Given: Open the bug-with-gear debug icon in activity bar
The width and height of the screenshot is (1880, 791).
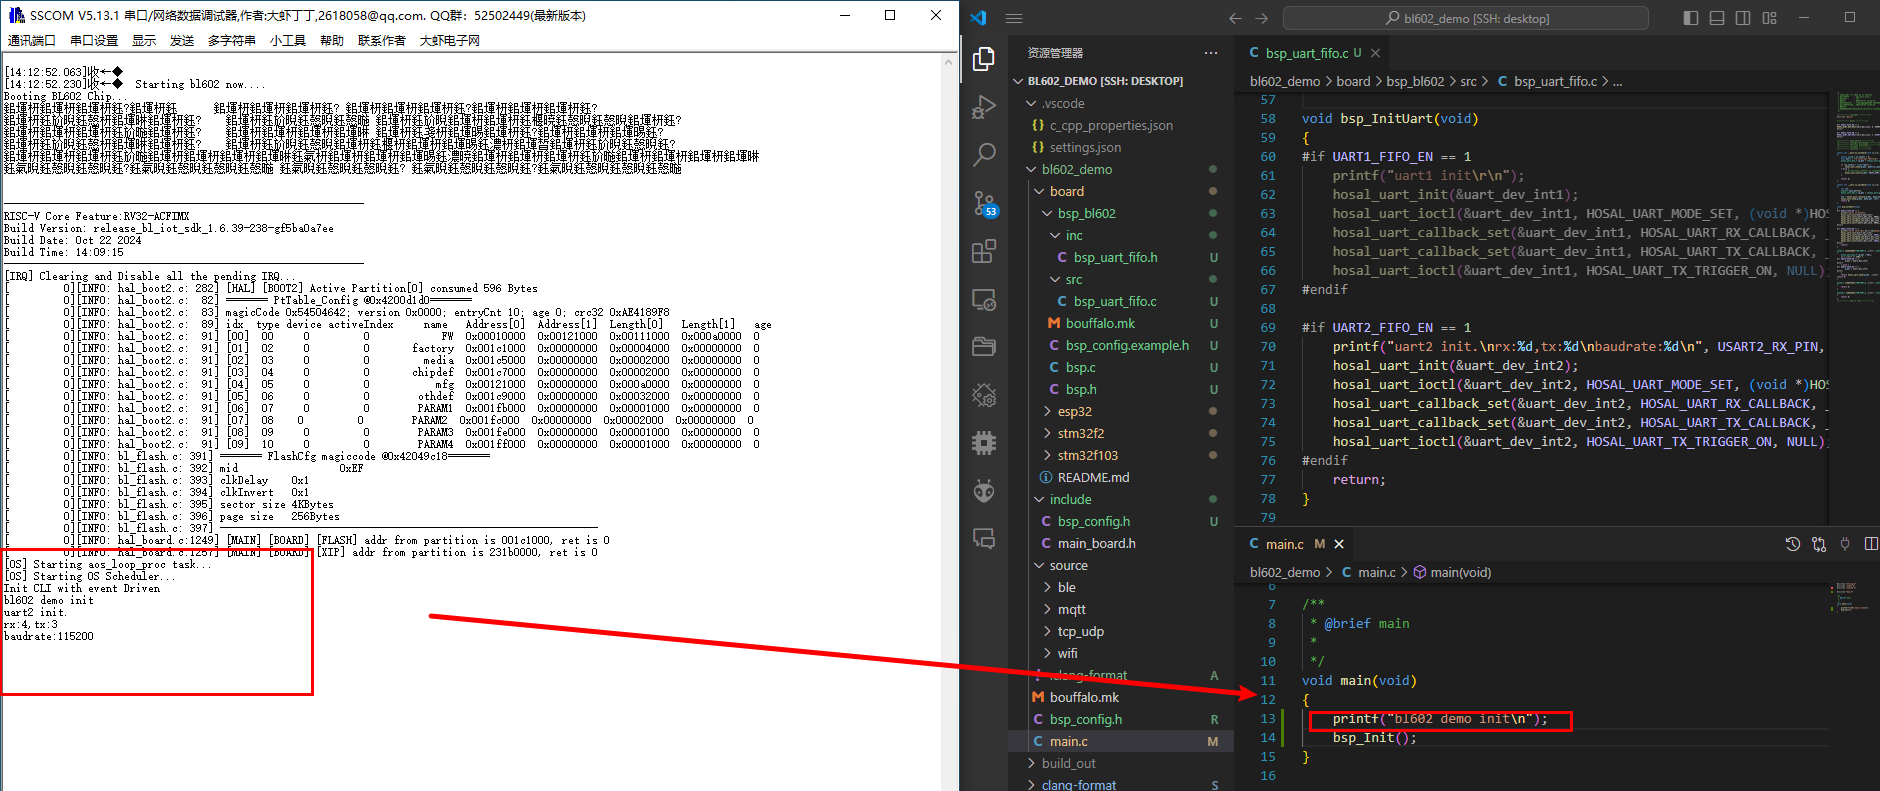Looking at the screenshot, I should [984, 395].
